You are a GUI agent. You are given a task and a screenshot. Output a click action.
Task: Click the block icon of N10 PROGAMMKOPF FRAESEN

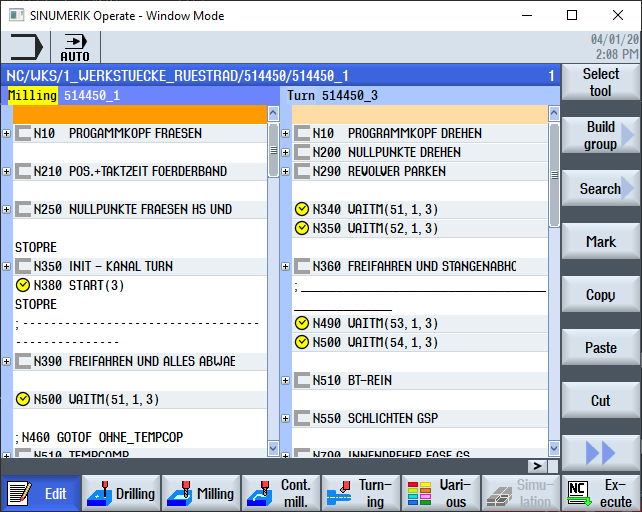click(x=23, y=134)
